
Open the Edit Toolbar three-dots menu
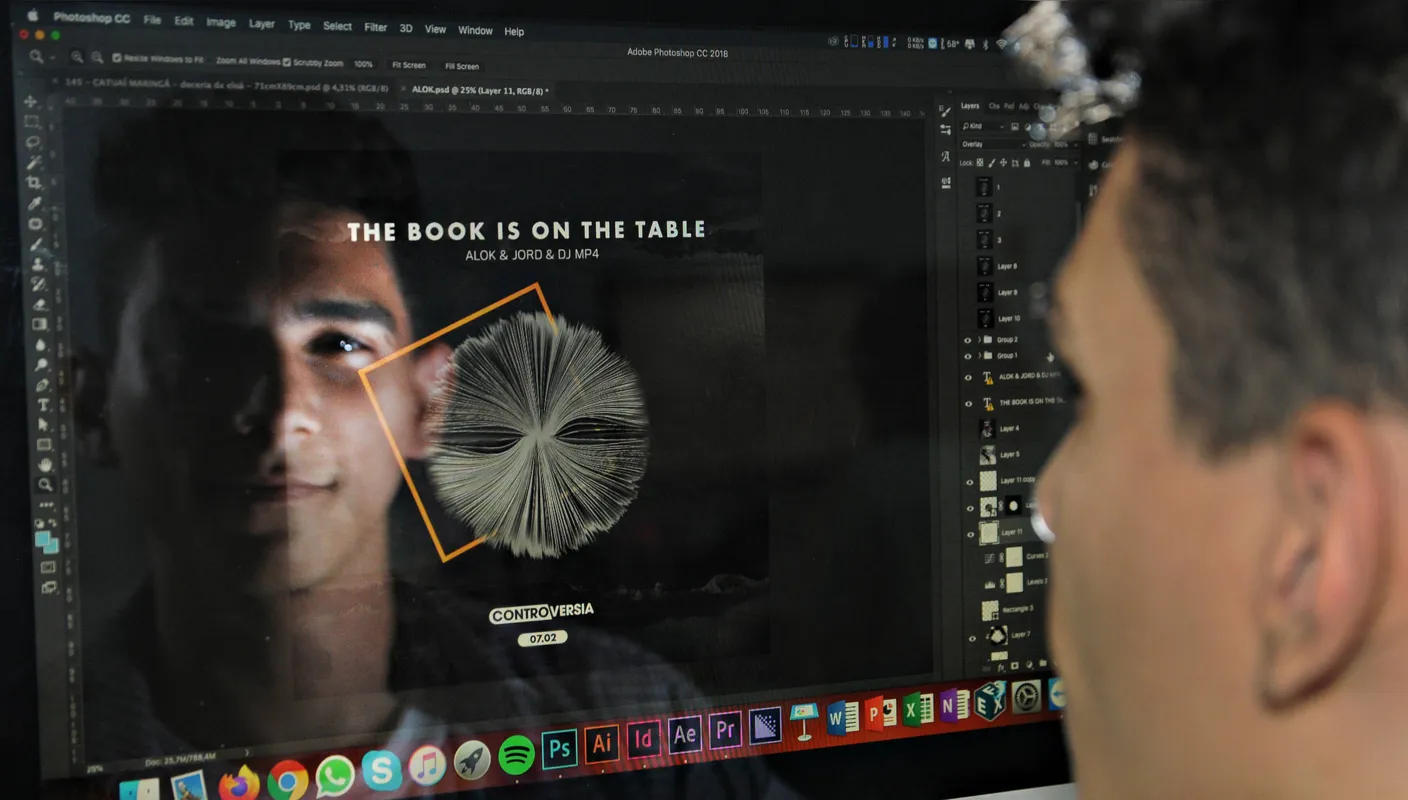point(47,505)
